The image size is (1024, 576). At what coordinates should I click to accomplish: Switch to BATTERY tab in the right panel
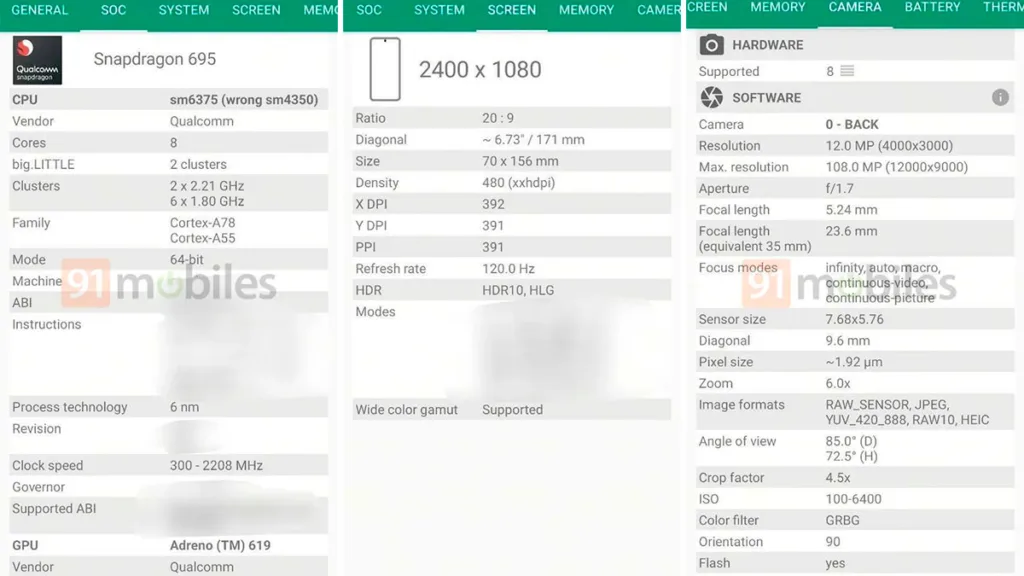[933, 7]
